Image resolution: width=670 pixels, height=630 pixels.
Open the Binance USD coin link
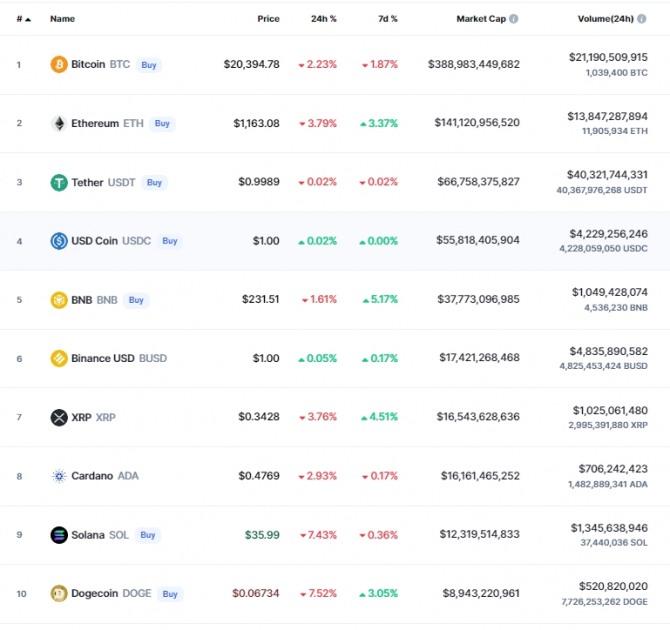point(102,358)
